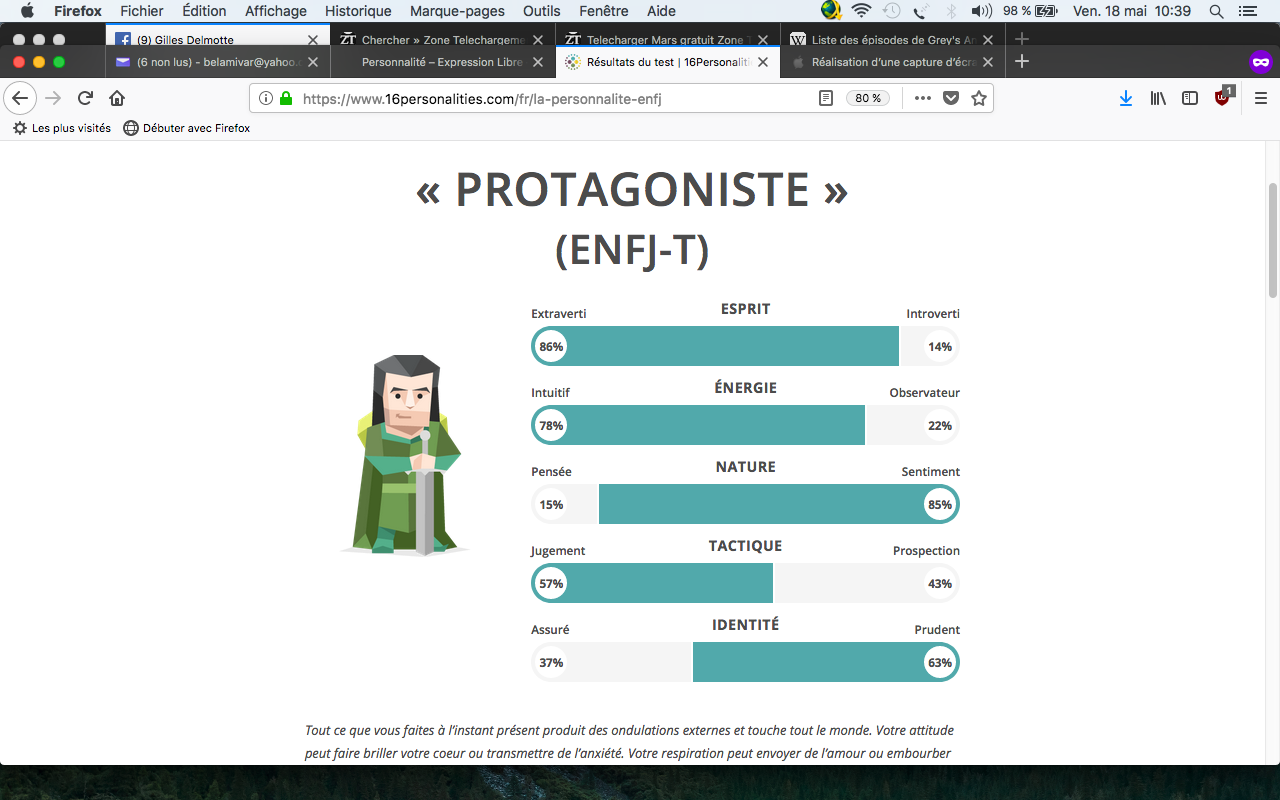This screenshot has width=1280, height=800.
Task: Click the URL address field
Action: 550,98
